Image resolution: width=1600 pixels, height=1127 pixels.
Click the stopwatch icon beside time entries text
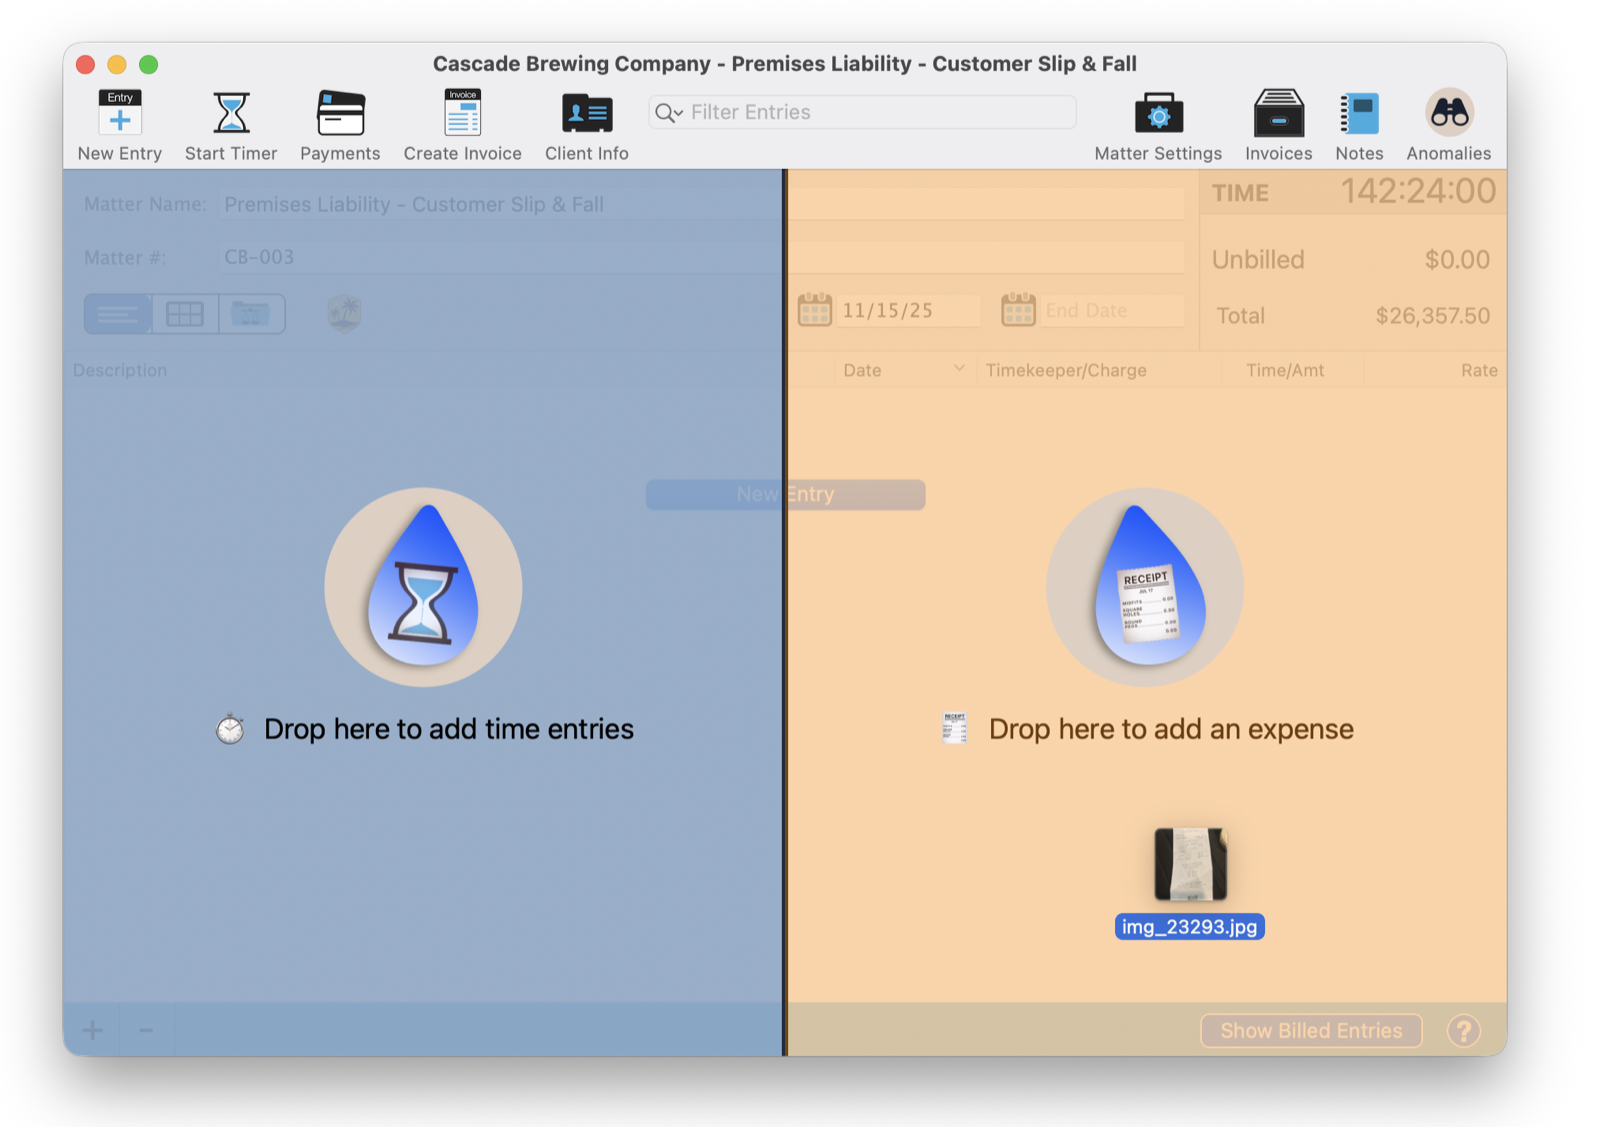[230, 729]
